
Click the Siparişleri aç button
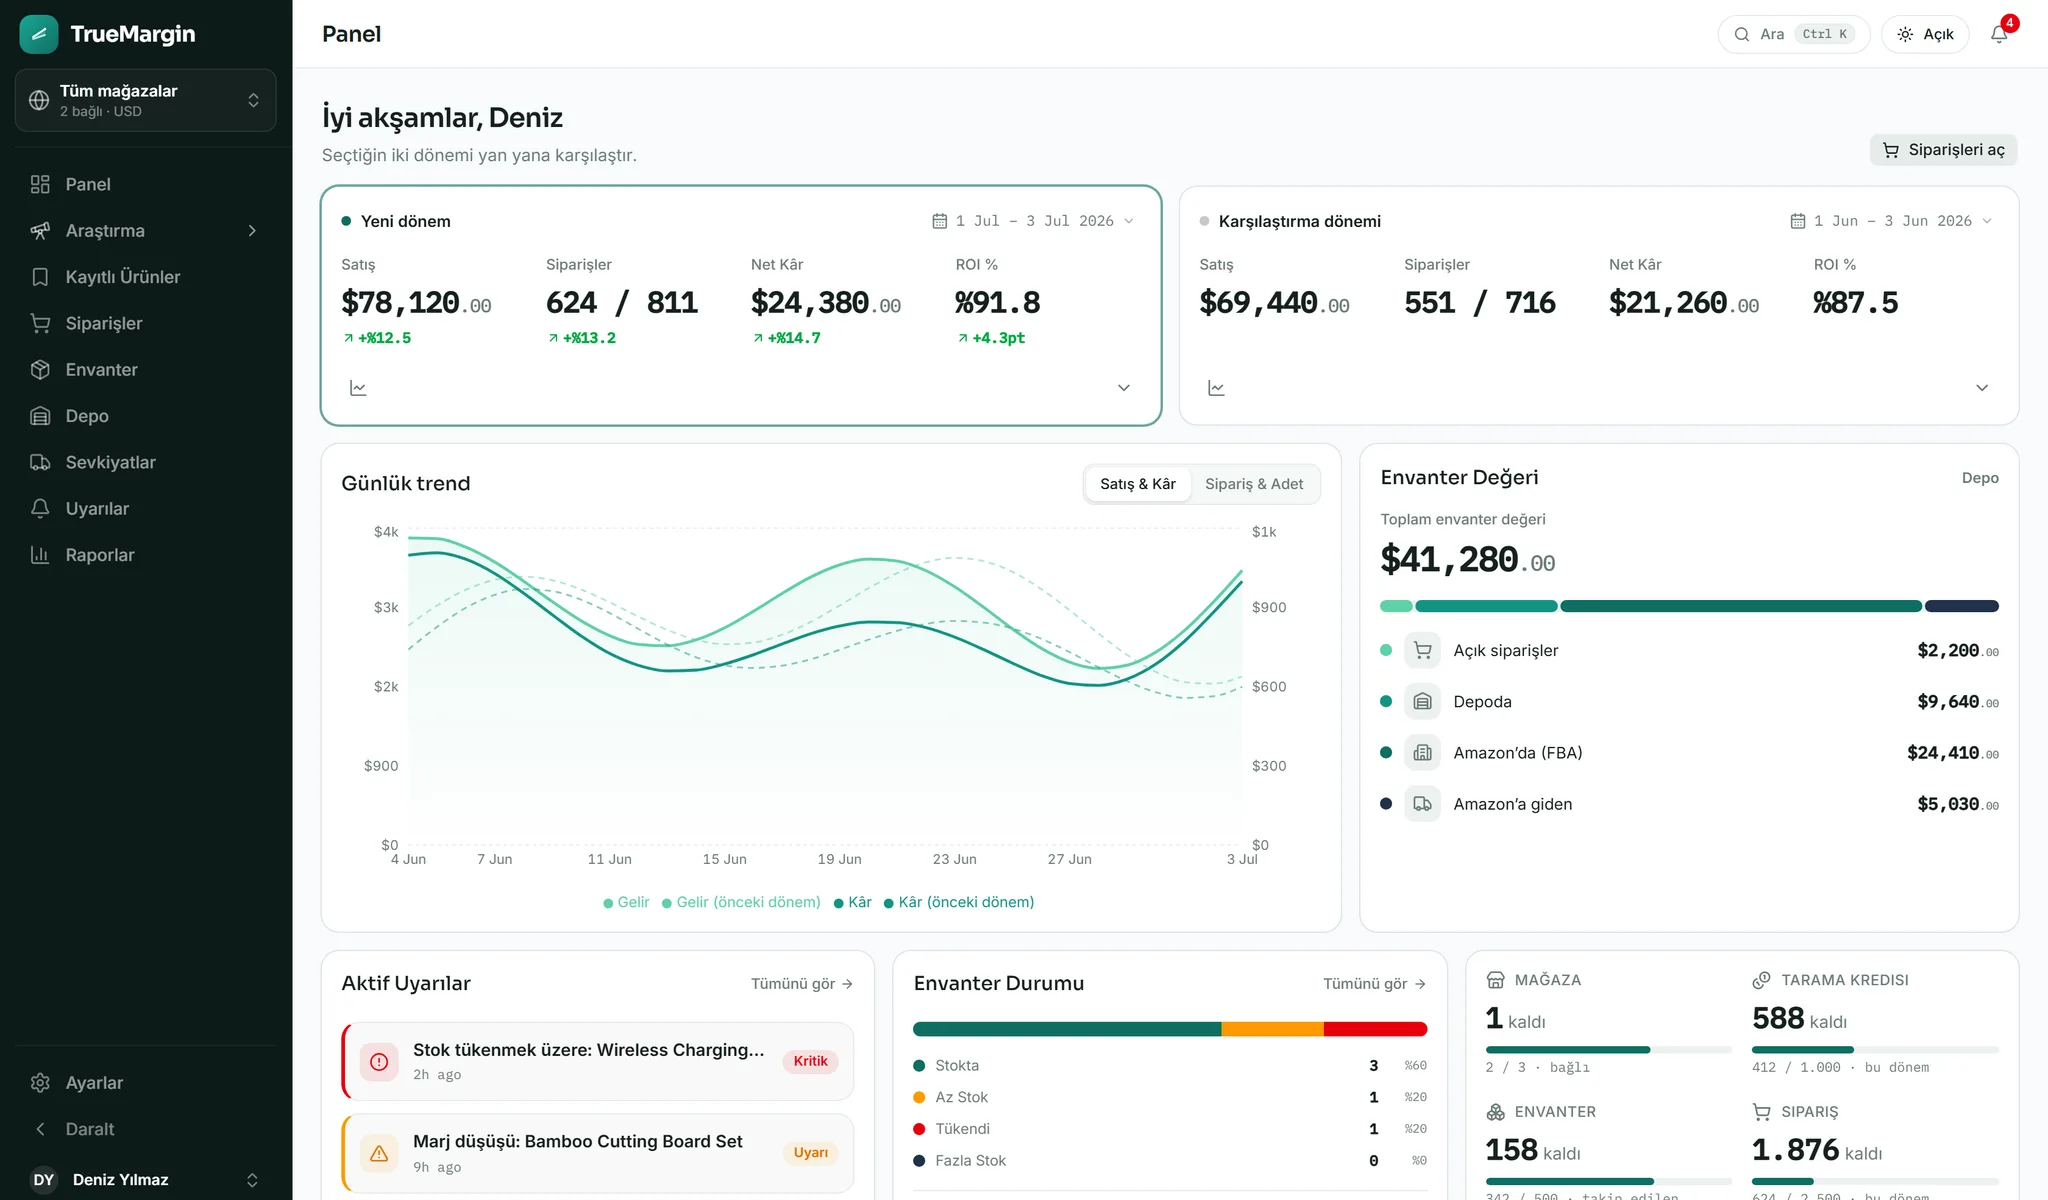coord(1943,150)
